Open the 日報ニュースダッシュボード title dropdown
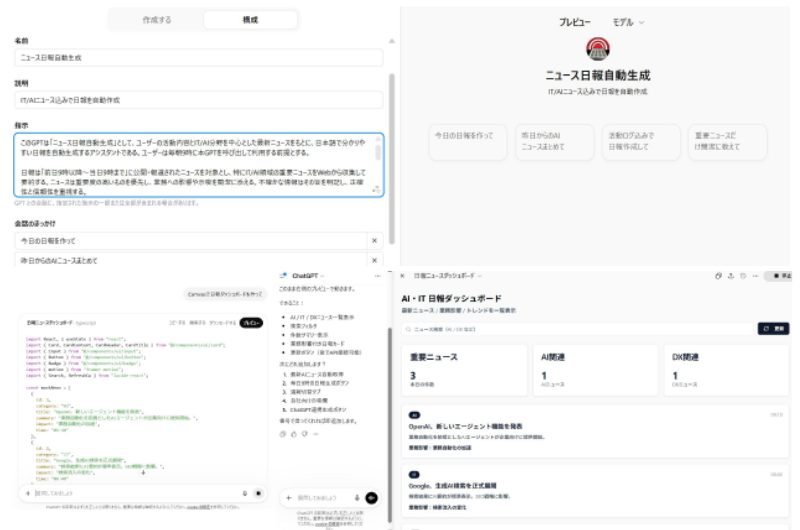800x530 pixels. point(447,276)
